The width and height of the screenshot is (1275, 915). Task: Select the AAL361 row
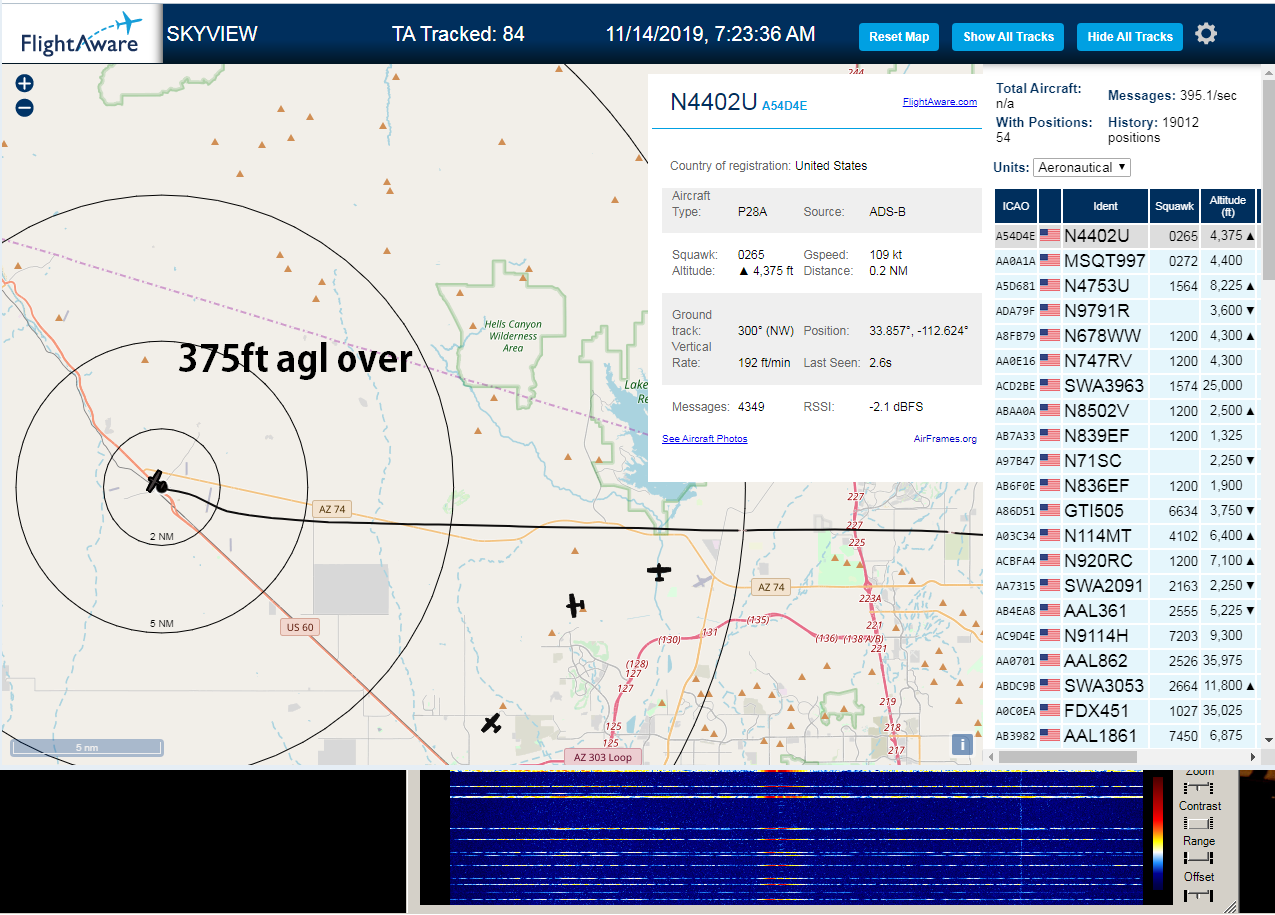click(x=1126, y=611)
